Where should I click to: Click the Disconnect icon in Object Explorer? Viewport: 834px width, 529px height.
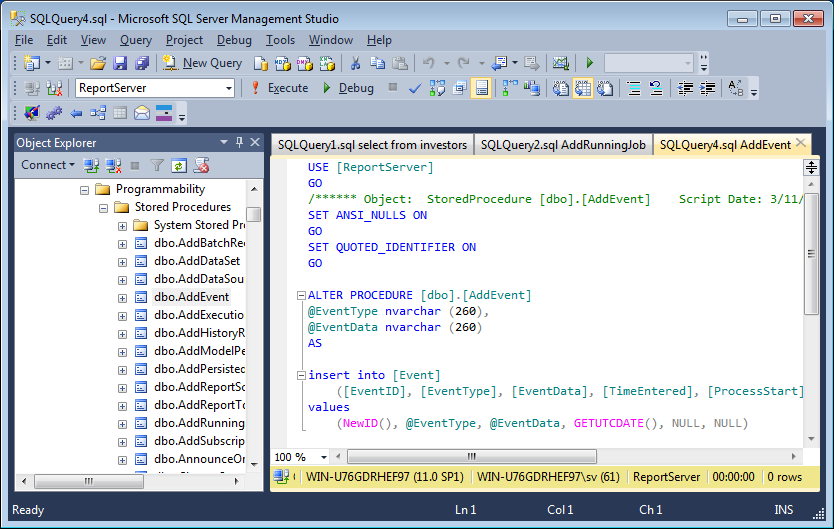pyautogui.click(x=113, y=166)
